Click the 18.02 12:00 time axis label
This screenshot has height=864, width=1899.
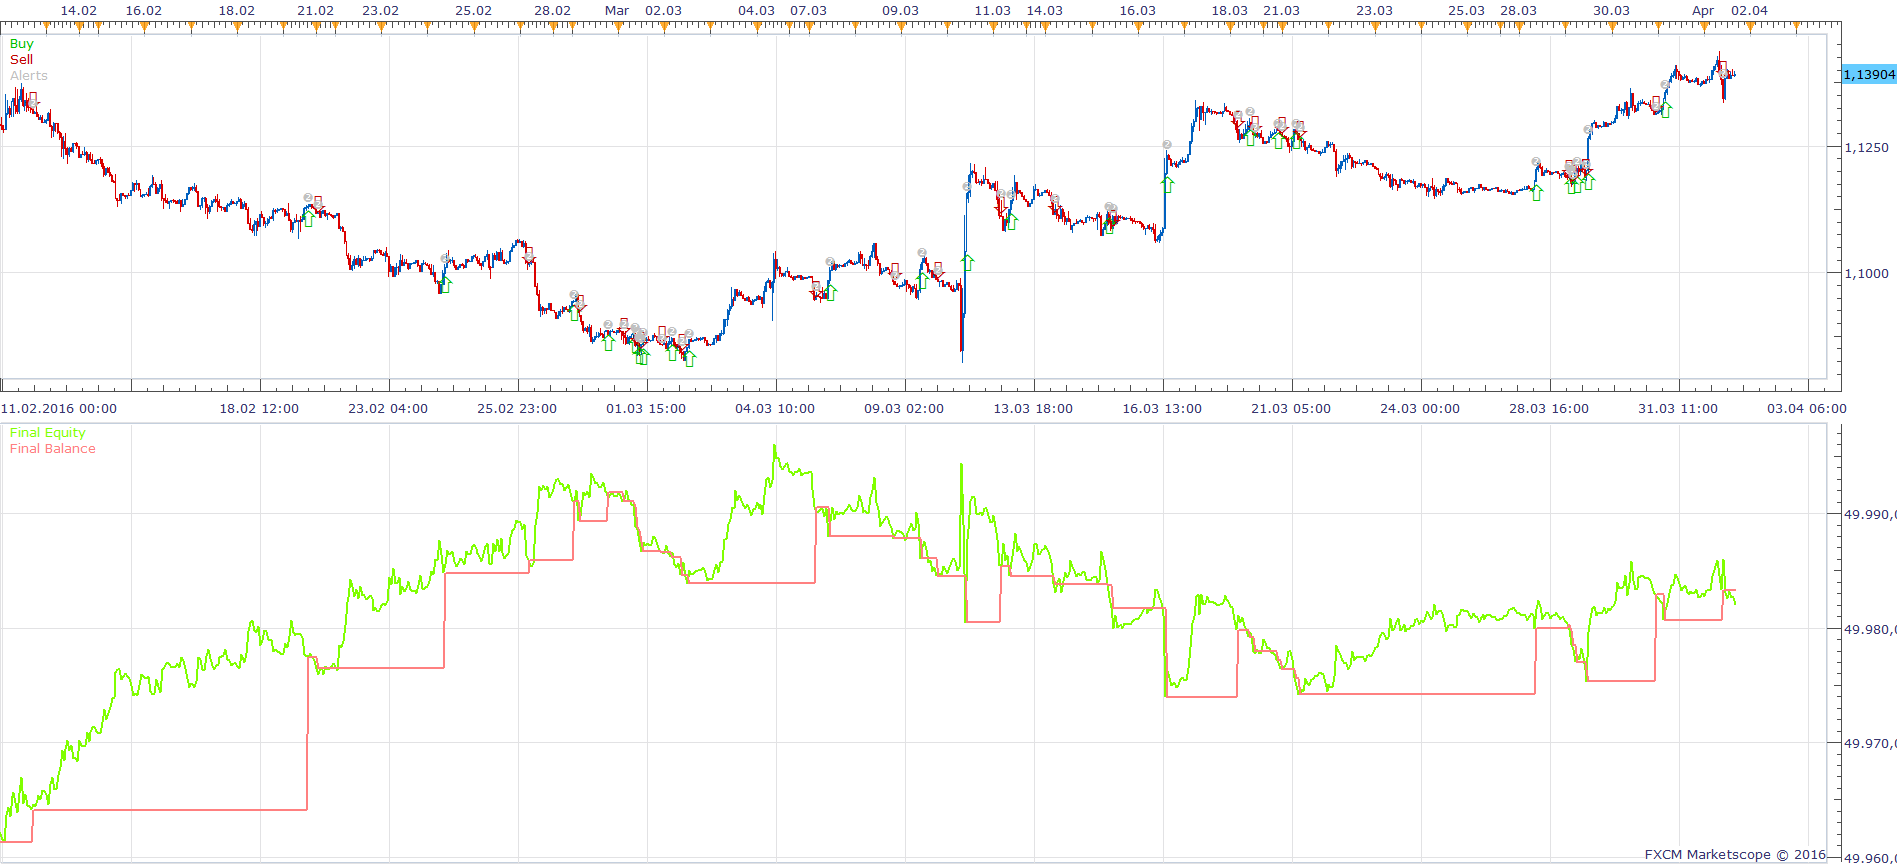(x=259, y=409)
